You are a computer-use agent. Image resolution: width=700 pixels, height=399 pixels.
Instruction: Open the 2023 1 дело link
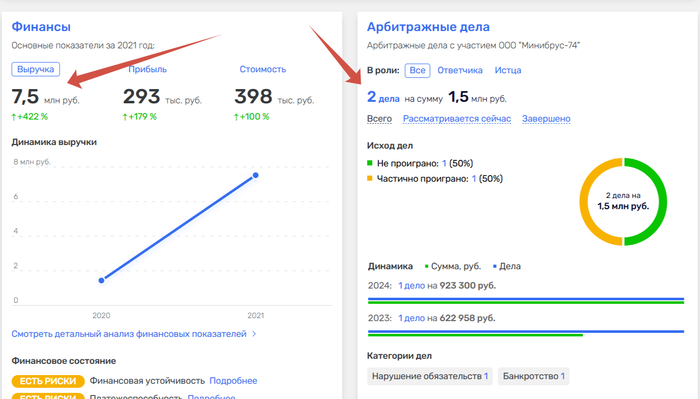pos(411,318)
